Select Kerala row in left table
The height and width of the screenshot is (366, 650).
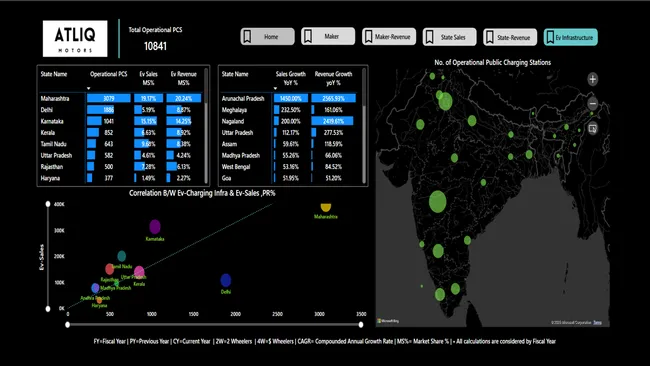(121, 133)
